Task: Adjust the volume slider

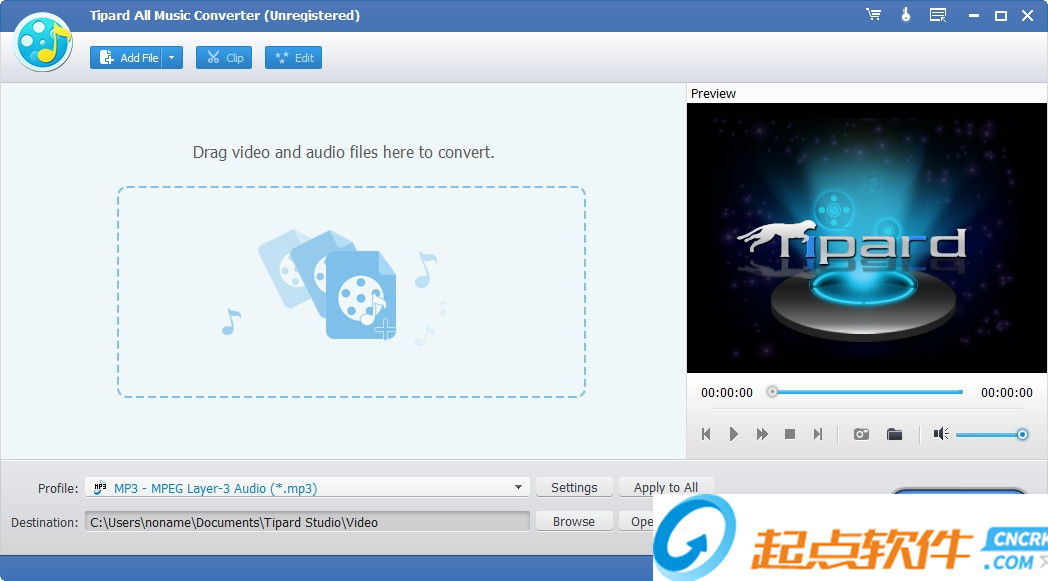Action: [991, 435]
